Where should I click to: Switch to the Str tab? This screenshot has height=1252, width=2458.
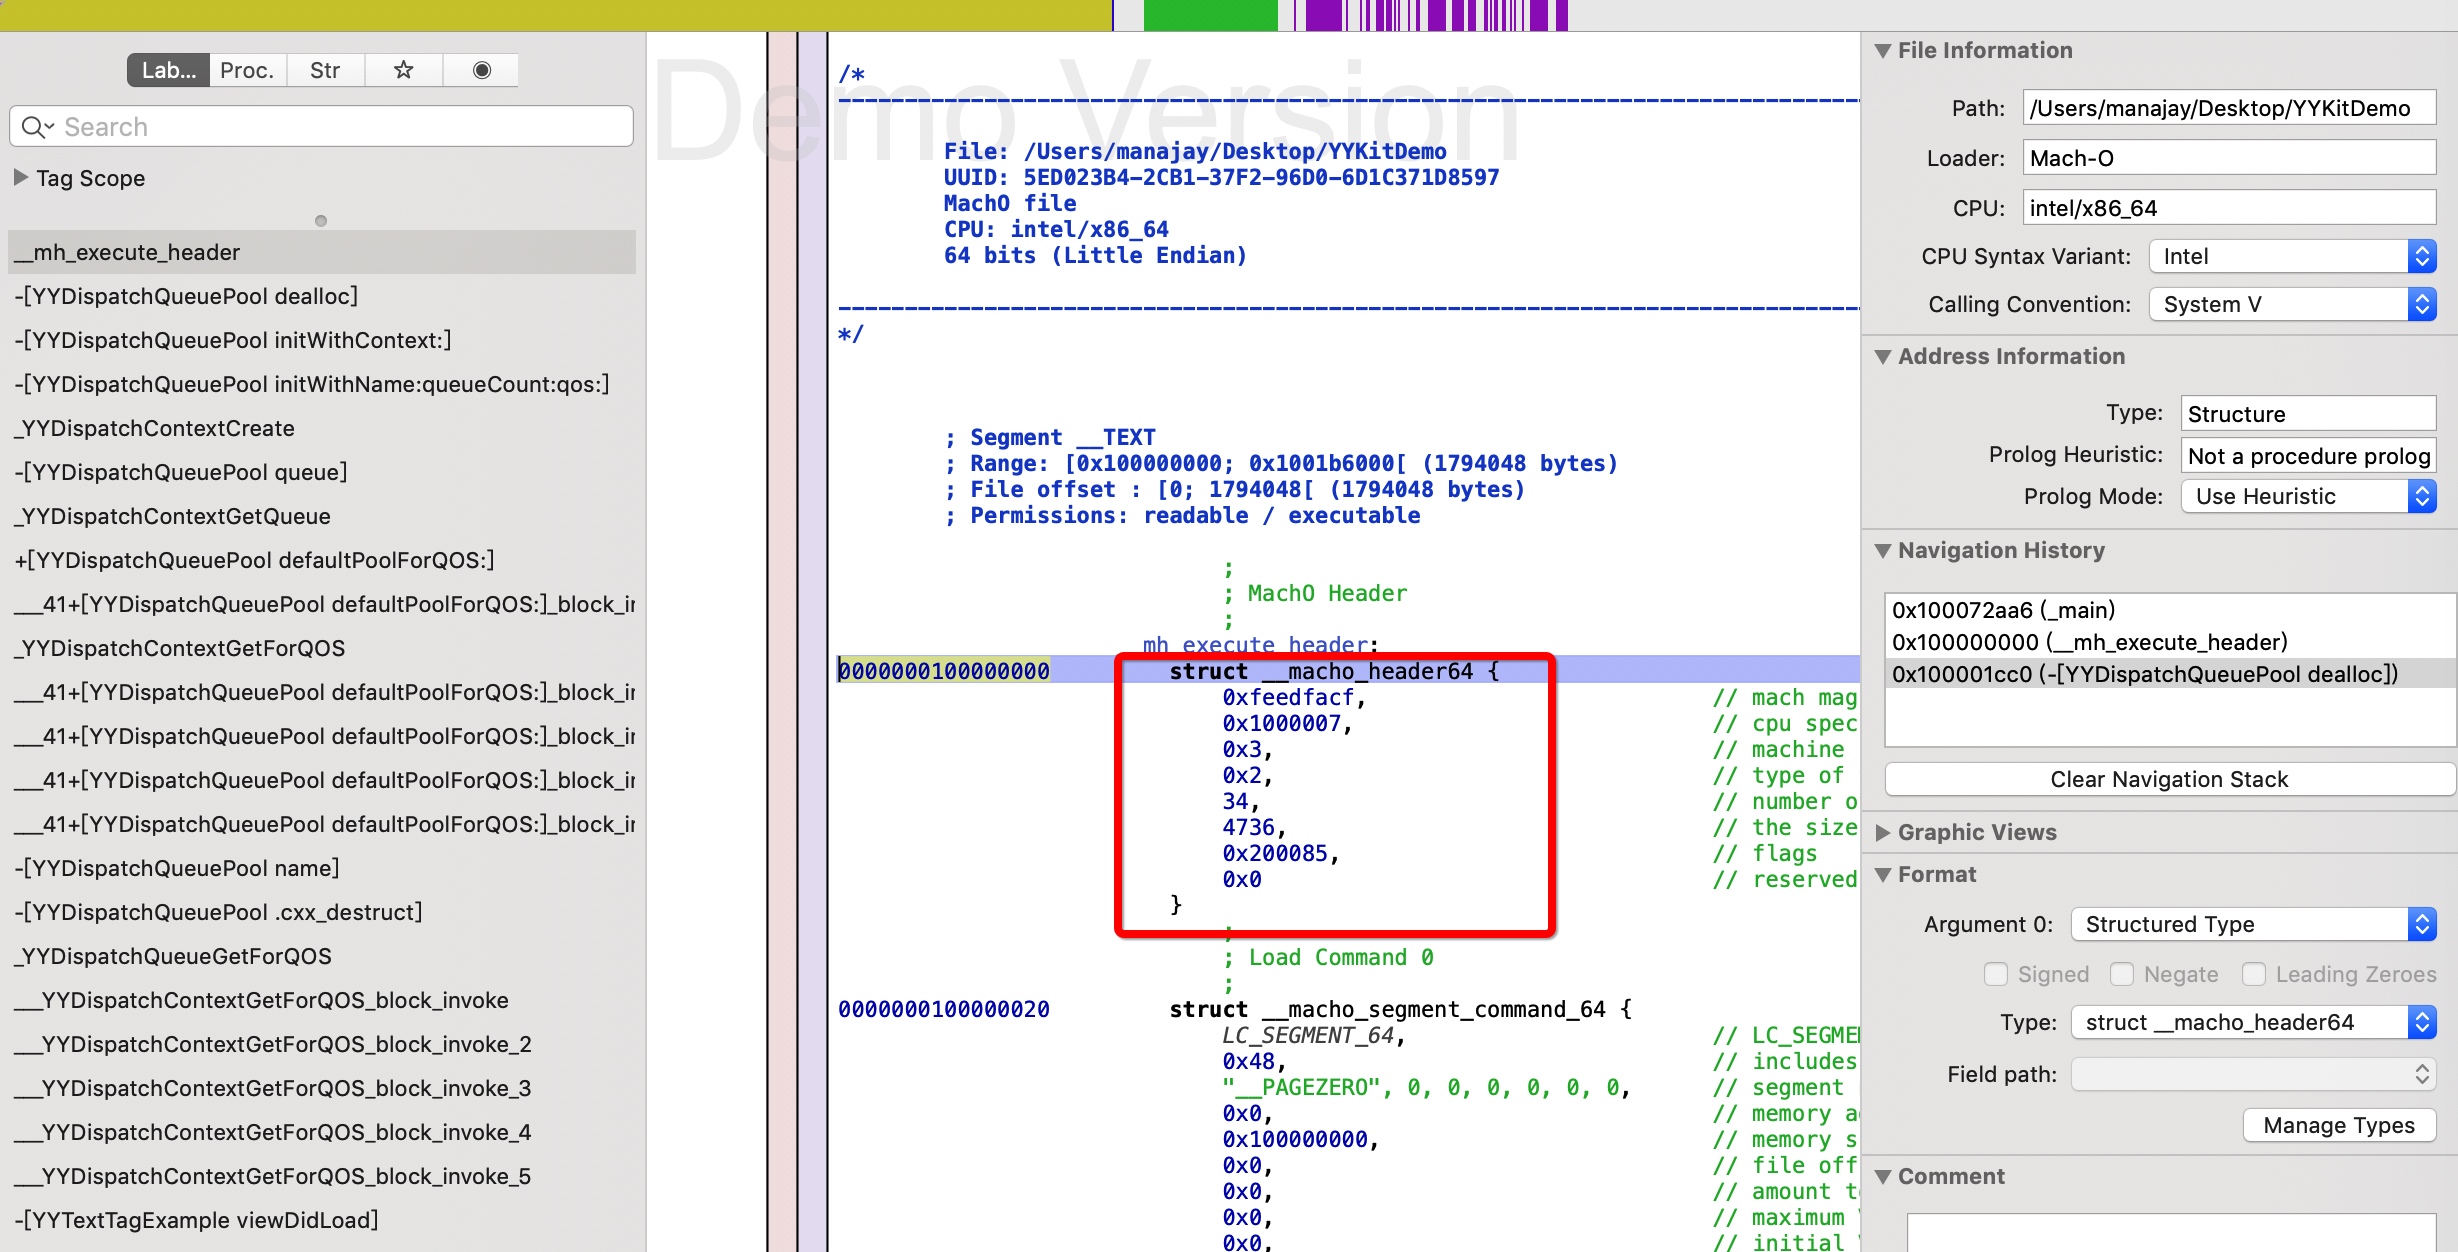325,70
